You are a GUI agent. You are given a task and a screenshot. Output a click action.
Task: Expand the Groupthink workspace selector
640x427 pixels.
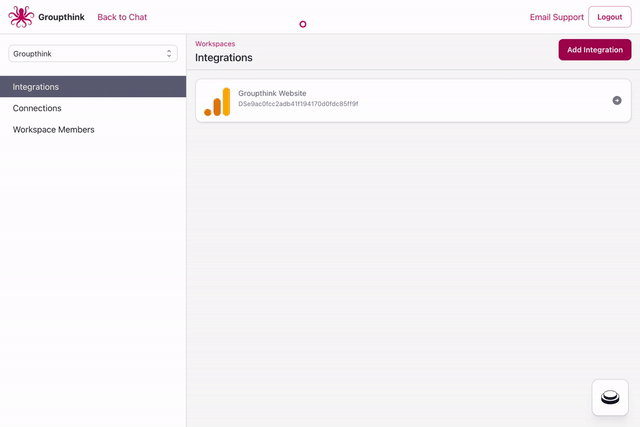click(x=93, y=53)
